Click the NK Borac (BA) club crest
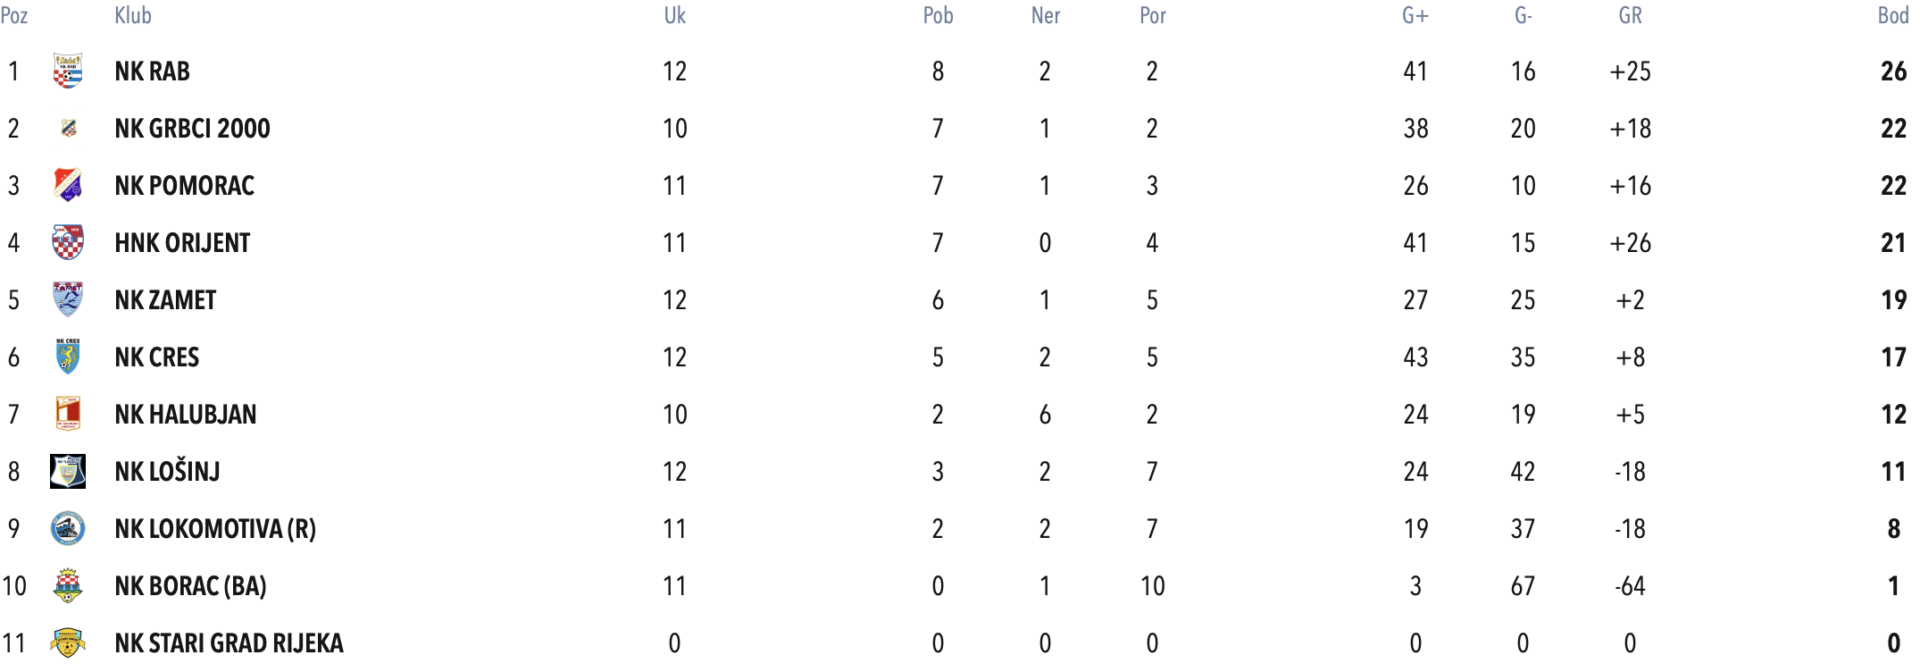The image size is (1920, 672). tap(68, 585)
